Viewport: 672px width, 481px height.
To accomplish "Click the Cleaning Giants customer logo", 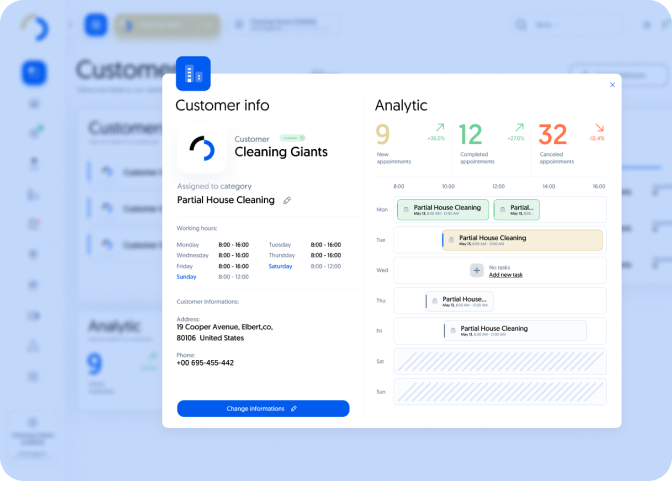I will point(202,148).
